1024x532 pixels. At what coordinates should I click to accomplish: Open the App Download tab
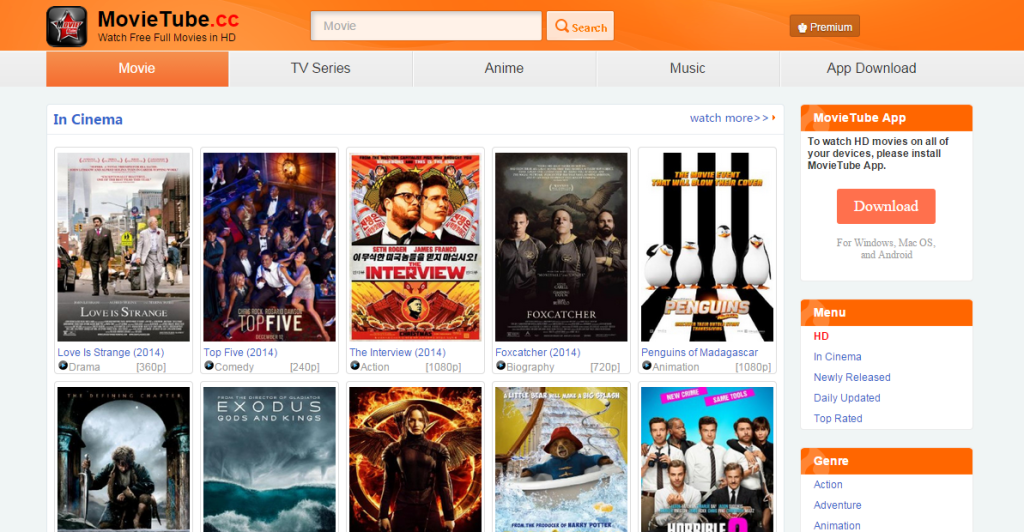click(x=871, y=69)
